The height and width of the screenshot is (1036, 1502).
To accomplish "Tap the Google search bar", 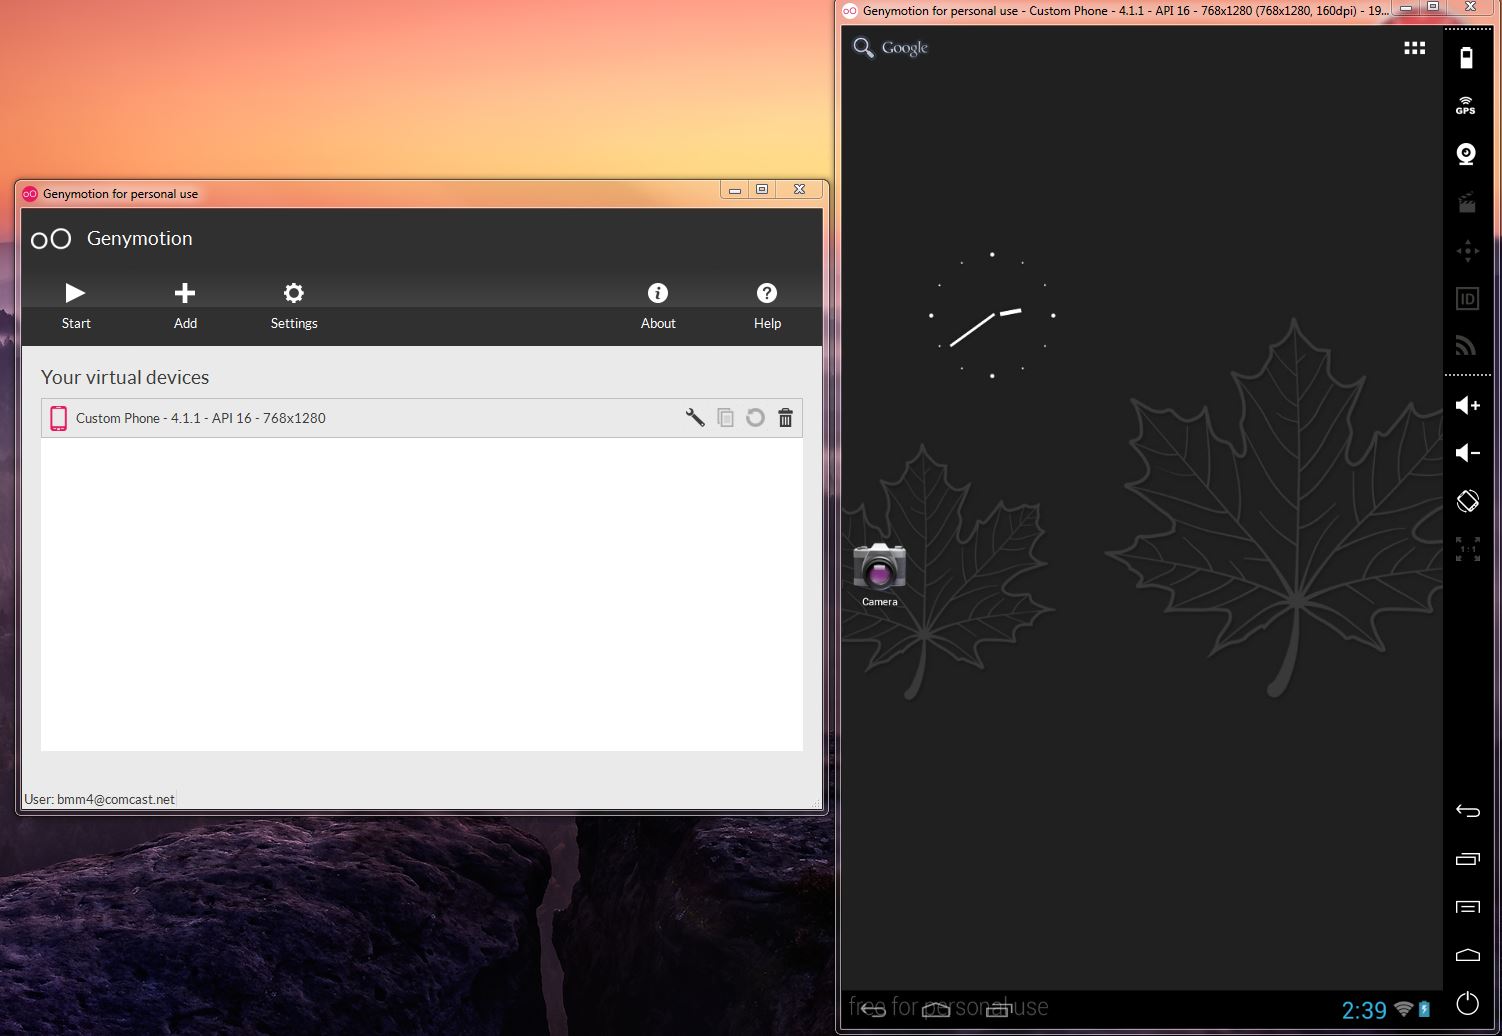I will pos(891,48).
